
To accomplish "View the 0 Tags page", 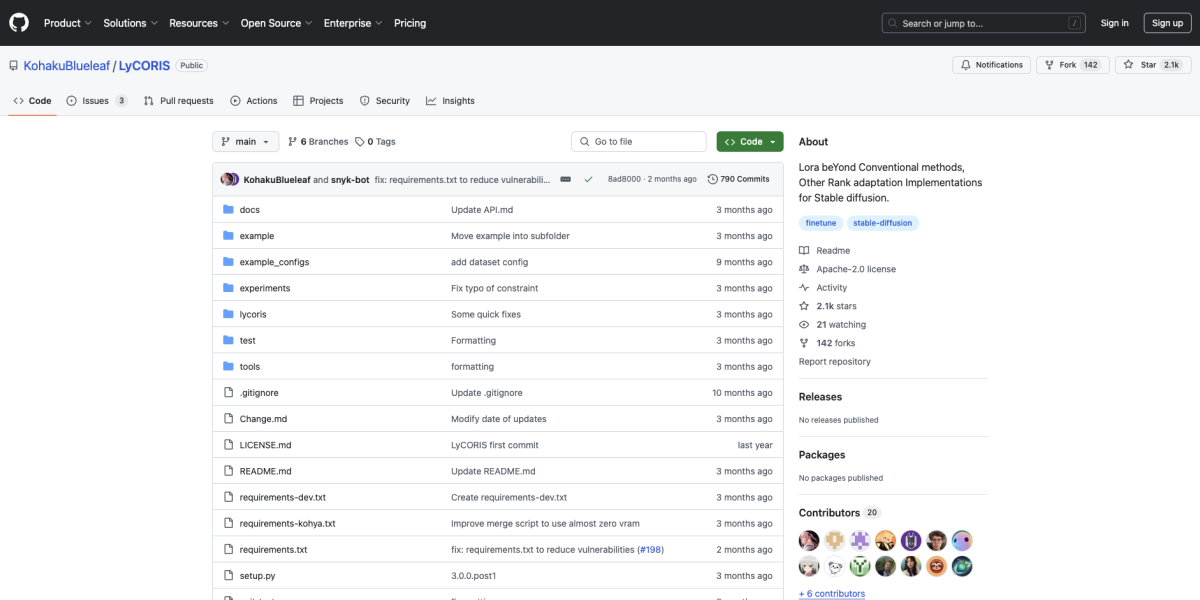I will click(376, 142).
